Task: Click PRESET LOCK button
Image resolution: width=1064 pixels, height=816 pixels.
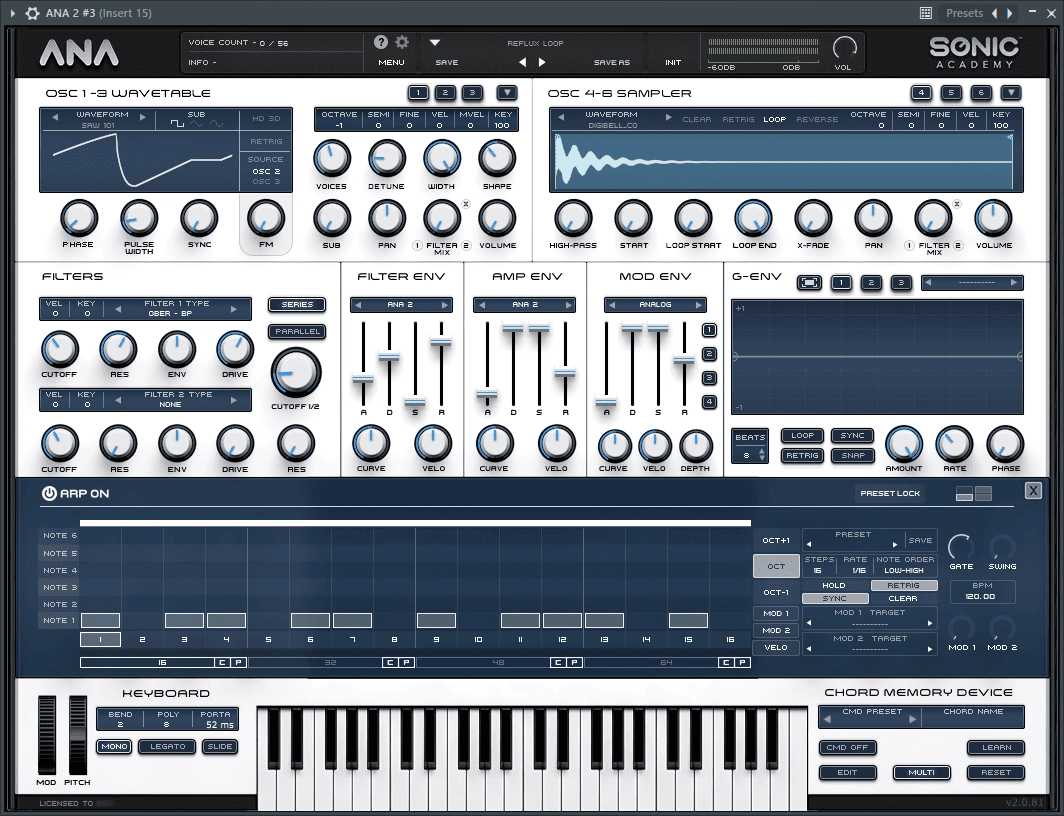Action: click(890, 493)
